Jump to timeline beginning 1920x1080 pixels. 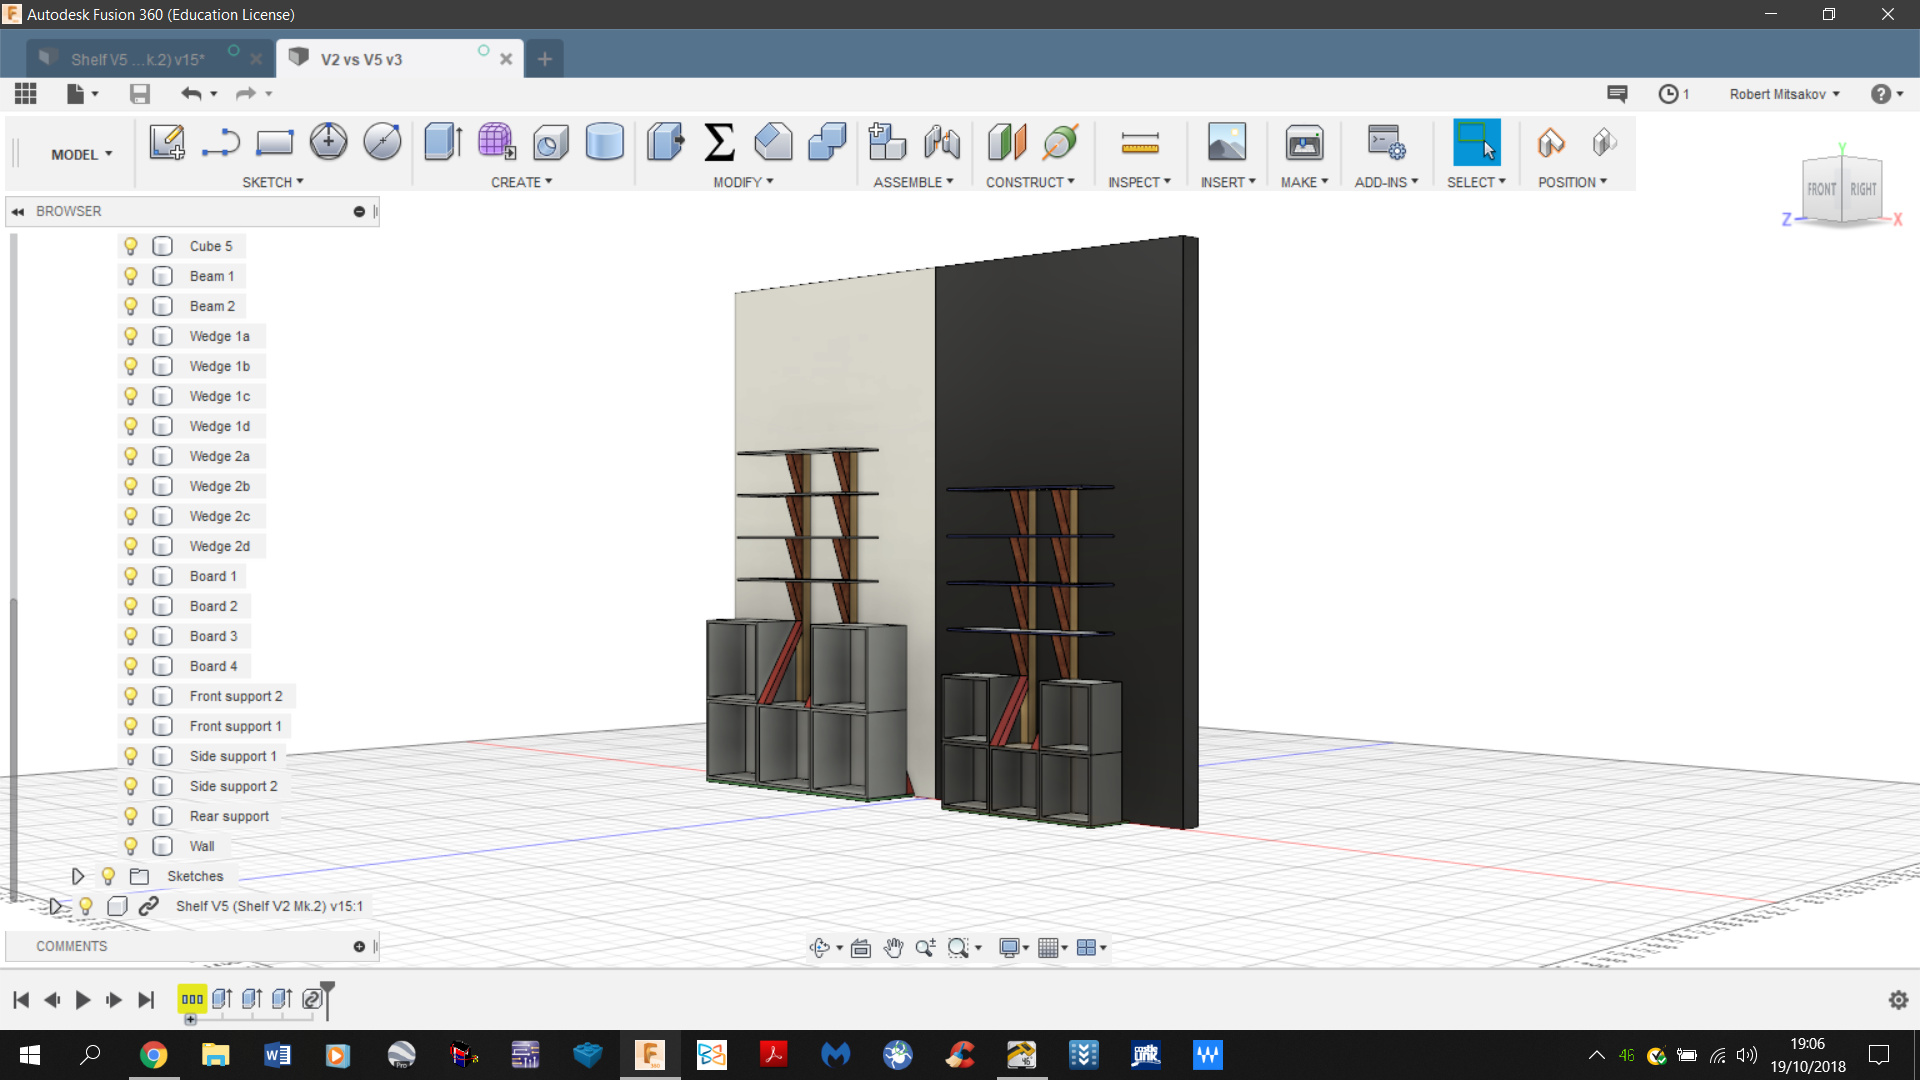point(21,1000)
